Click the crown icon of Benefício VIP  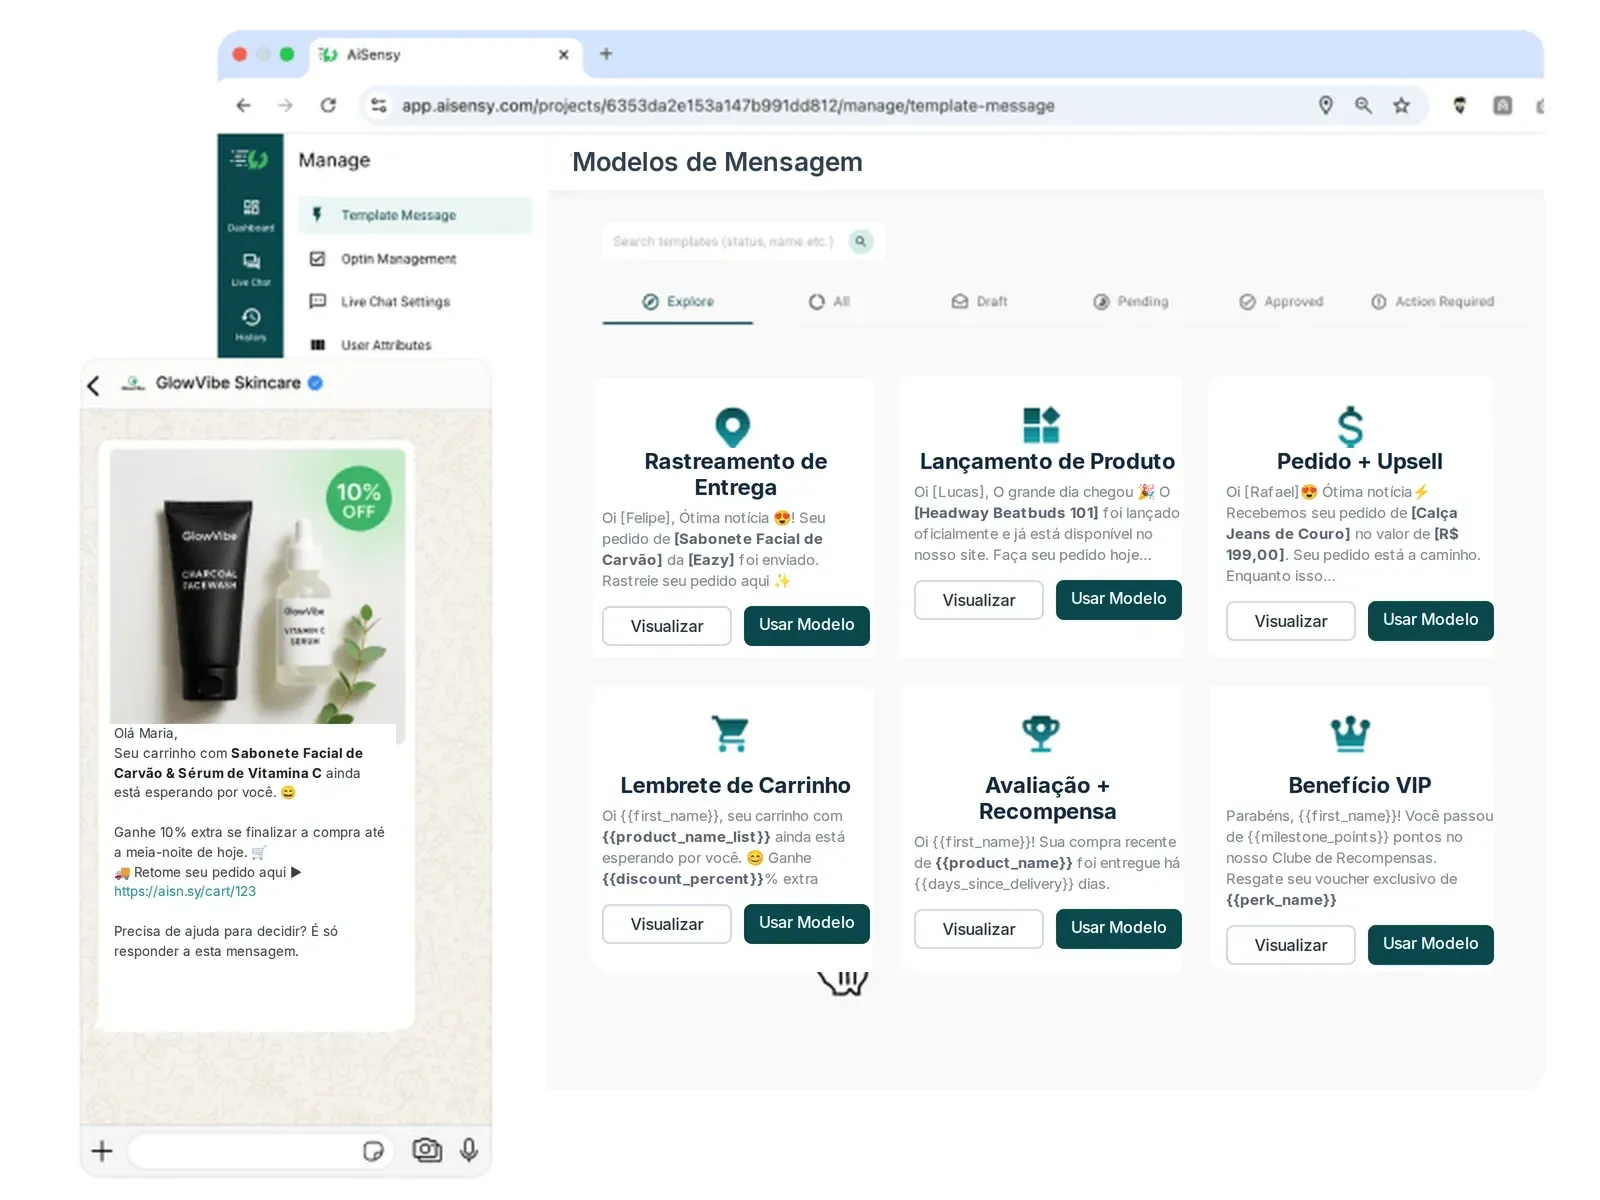click(1350, 733)
